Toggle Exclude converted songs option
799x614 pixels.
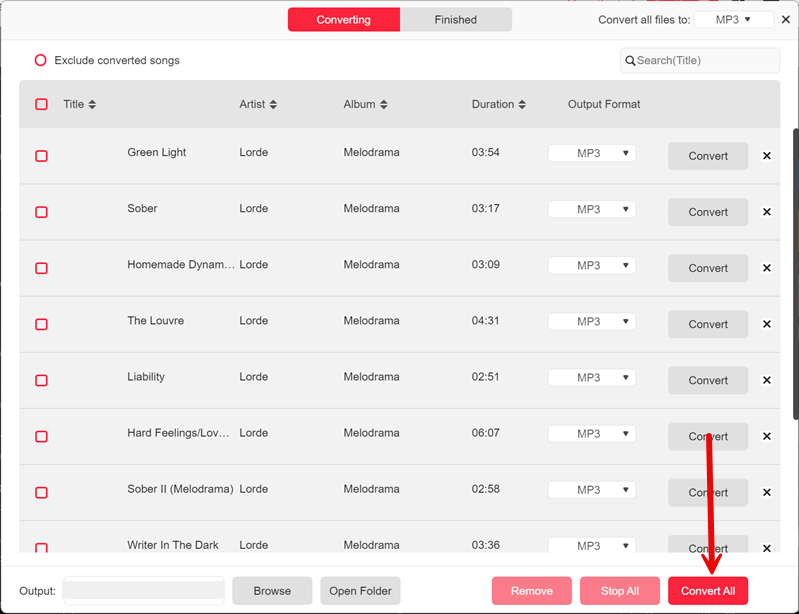pos(41,61)
